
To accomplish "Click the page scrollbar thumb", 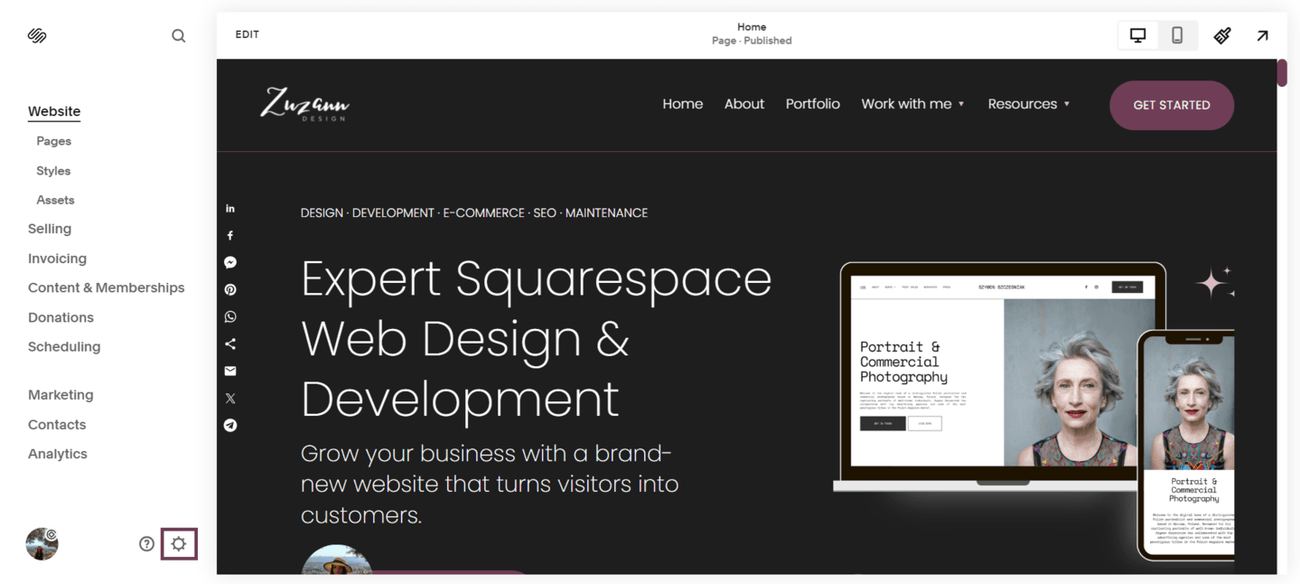I will (1282, 73).
